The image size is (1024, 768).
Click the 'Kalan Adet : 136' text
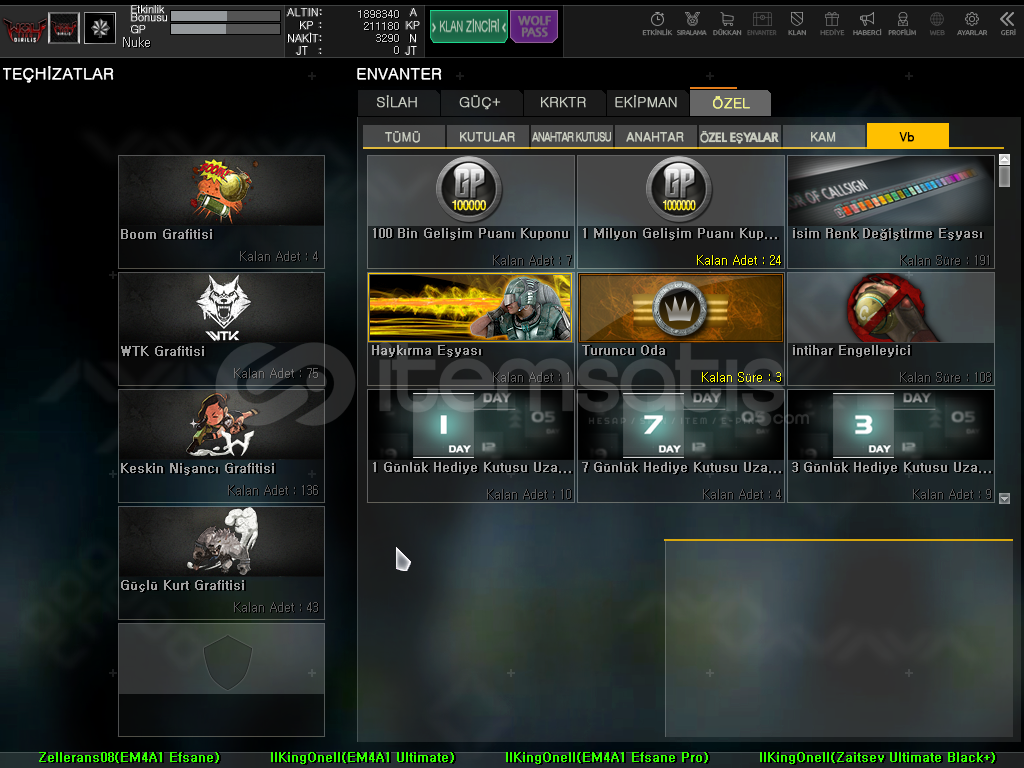click(x=272, y=490)
